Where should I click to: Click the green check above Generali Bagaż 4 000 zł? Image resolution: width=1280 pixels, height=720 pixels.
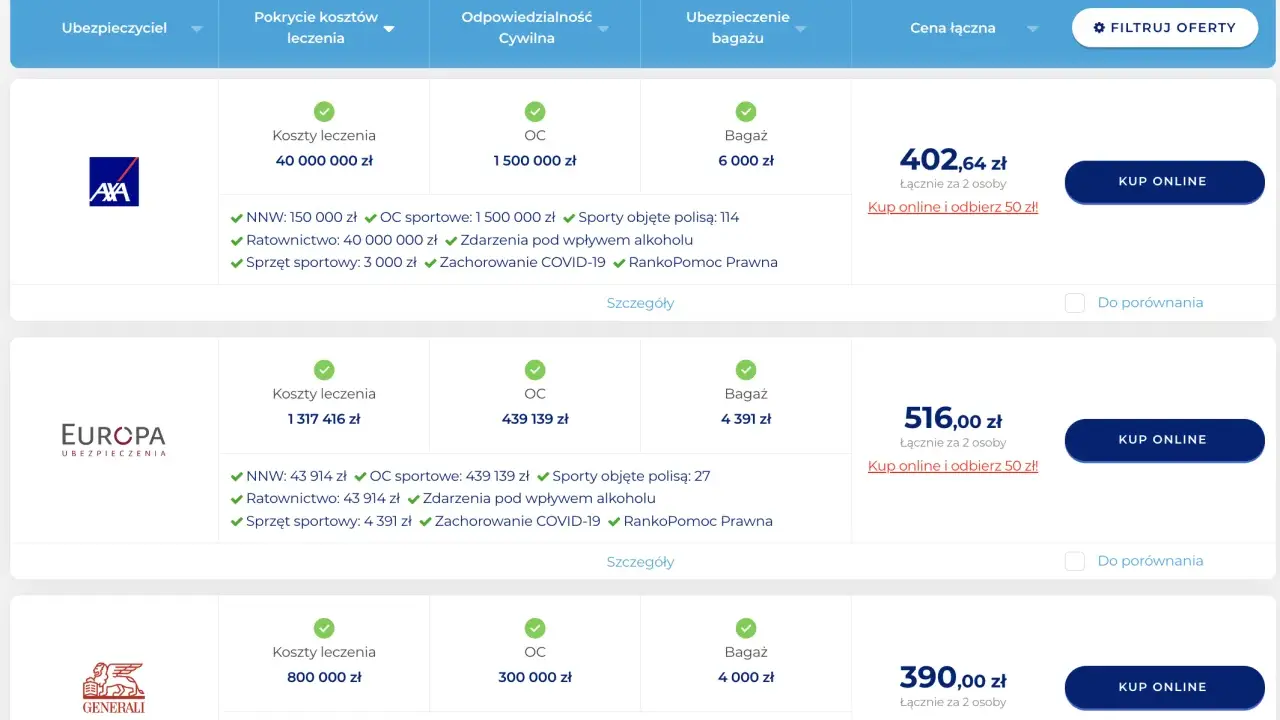(x=746, y=628)
